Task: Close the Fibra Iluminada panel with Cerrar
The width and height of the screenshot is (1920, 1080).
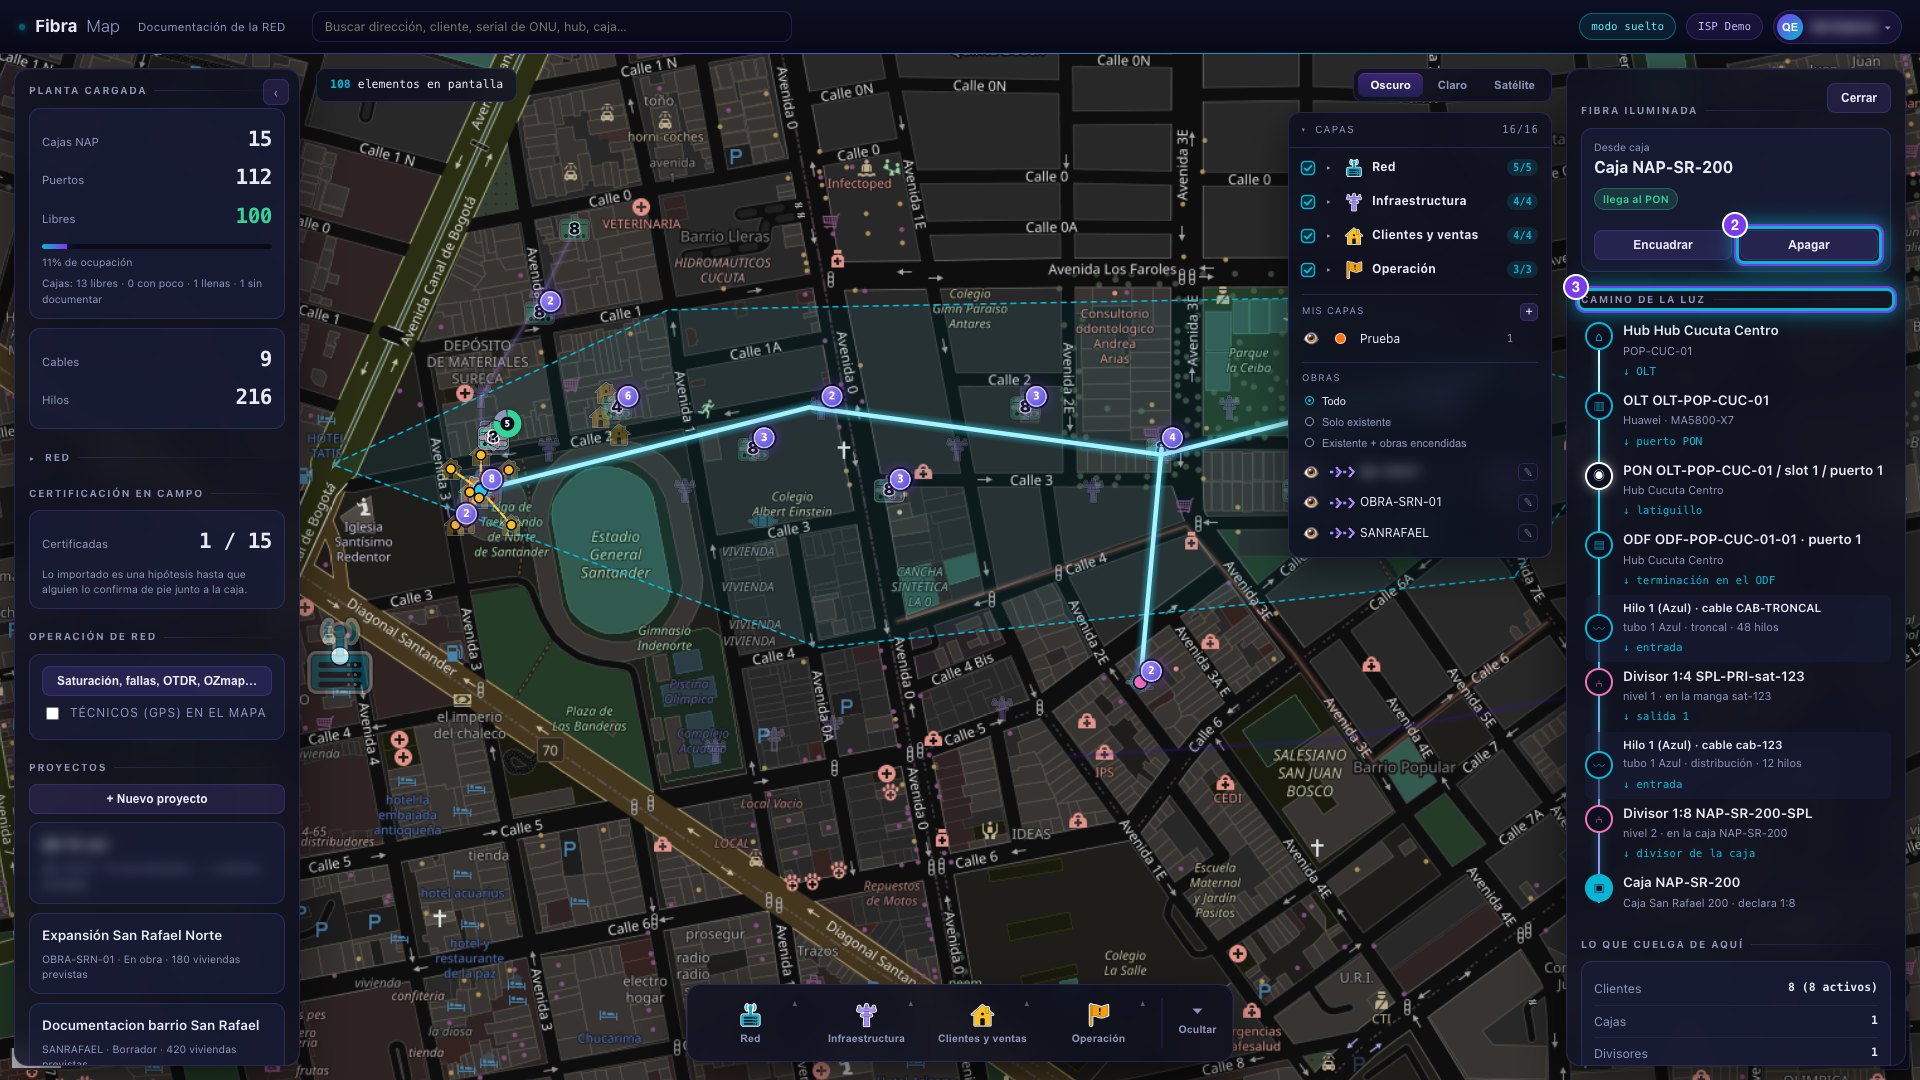Action: pos(1858,98)
